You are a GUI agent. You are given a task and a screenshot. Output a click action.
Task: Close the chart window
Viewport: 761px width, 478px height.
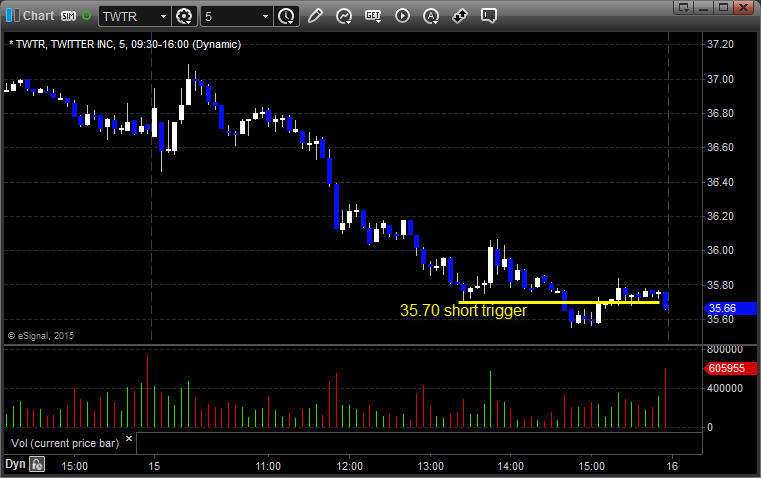tap(743, 7)
